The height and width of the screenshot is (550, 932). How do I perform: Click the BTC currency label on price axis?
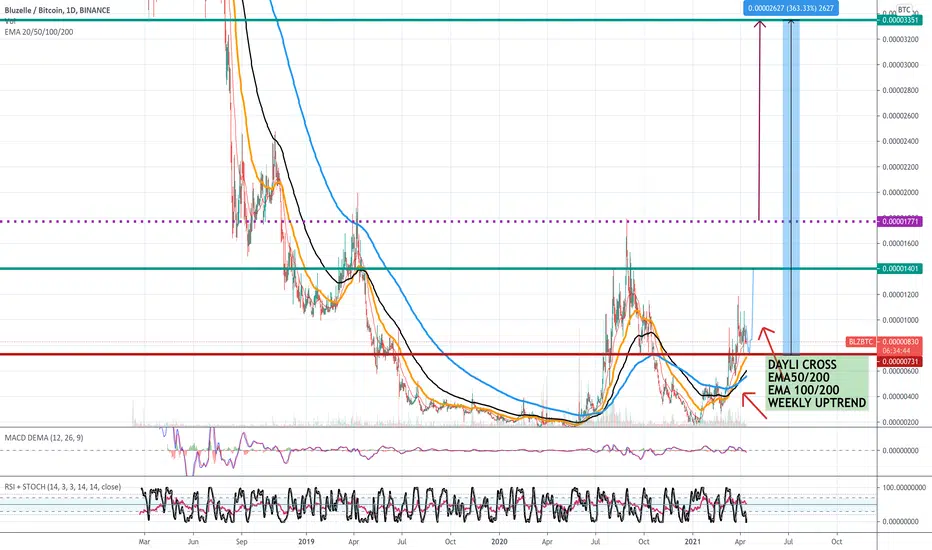904,10
